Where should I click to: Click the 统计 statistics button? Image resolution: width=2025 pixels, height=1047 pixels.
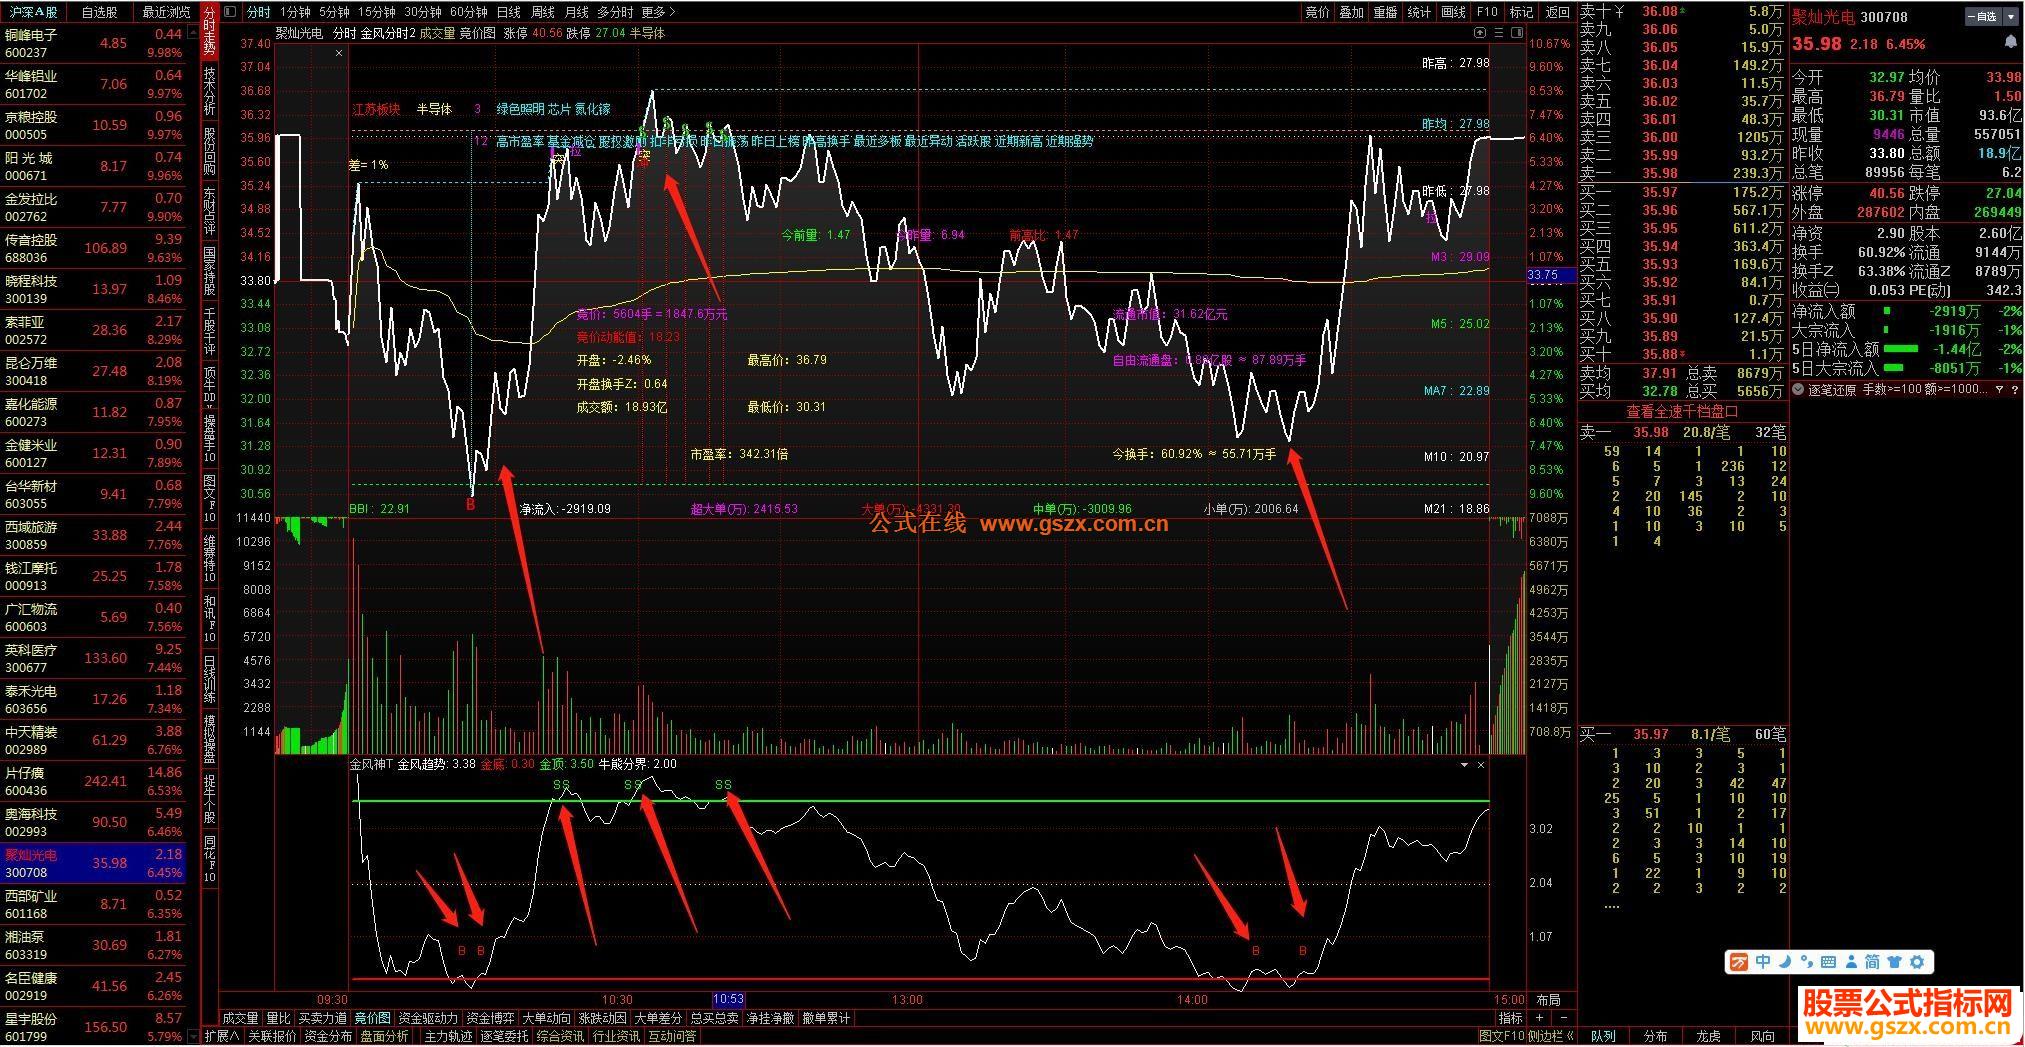click(1419, 12)
